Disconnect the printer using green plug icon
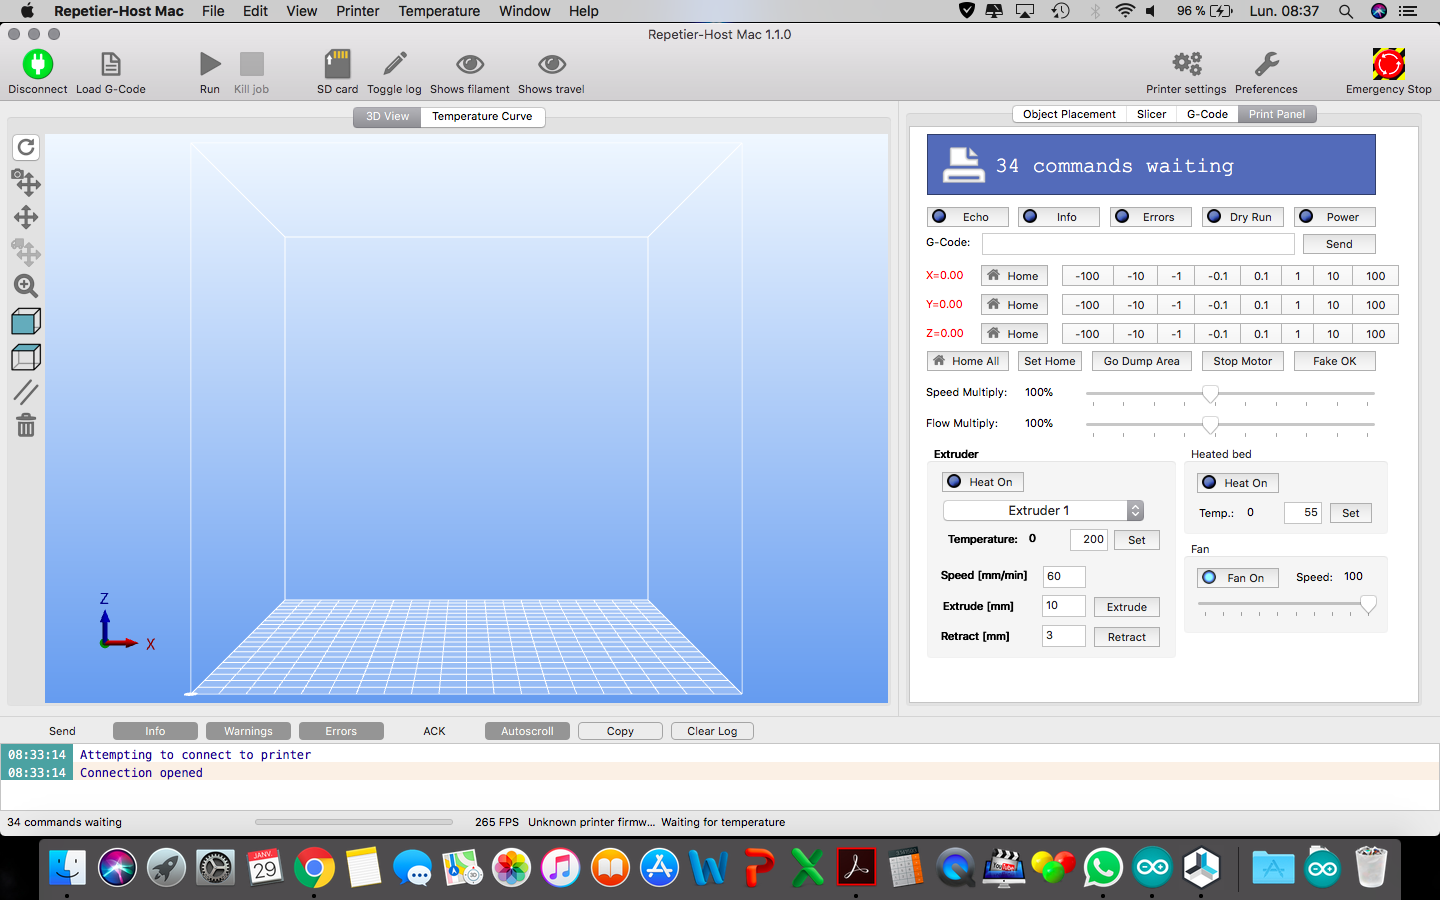The width and height of the screenshot is (1440, 900). pos(37,65)
